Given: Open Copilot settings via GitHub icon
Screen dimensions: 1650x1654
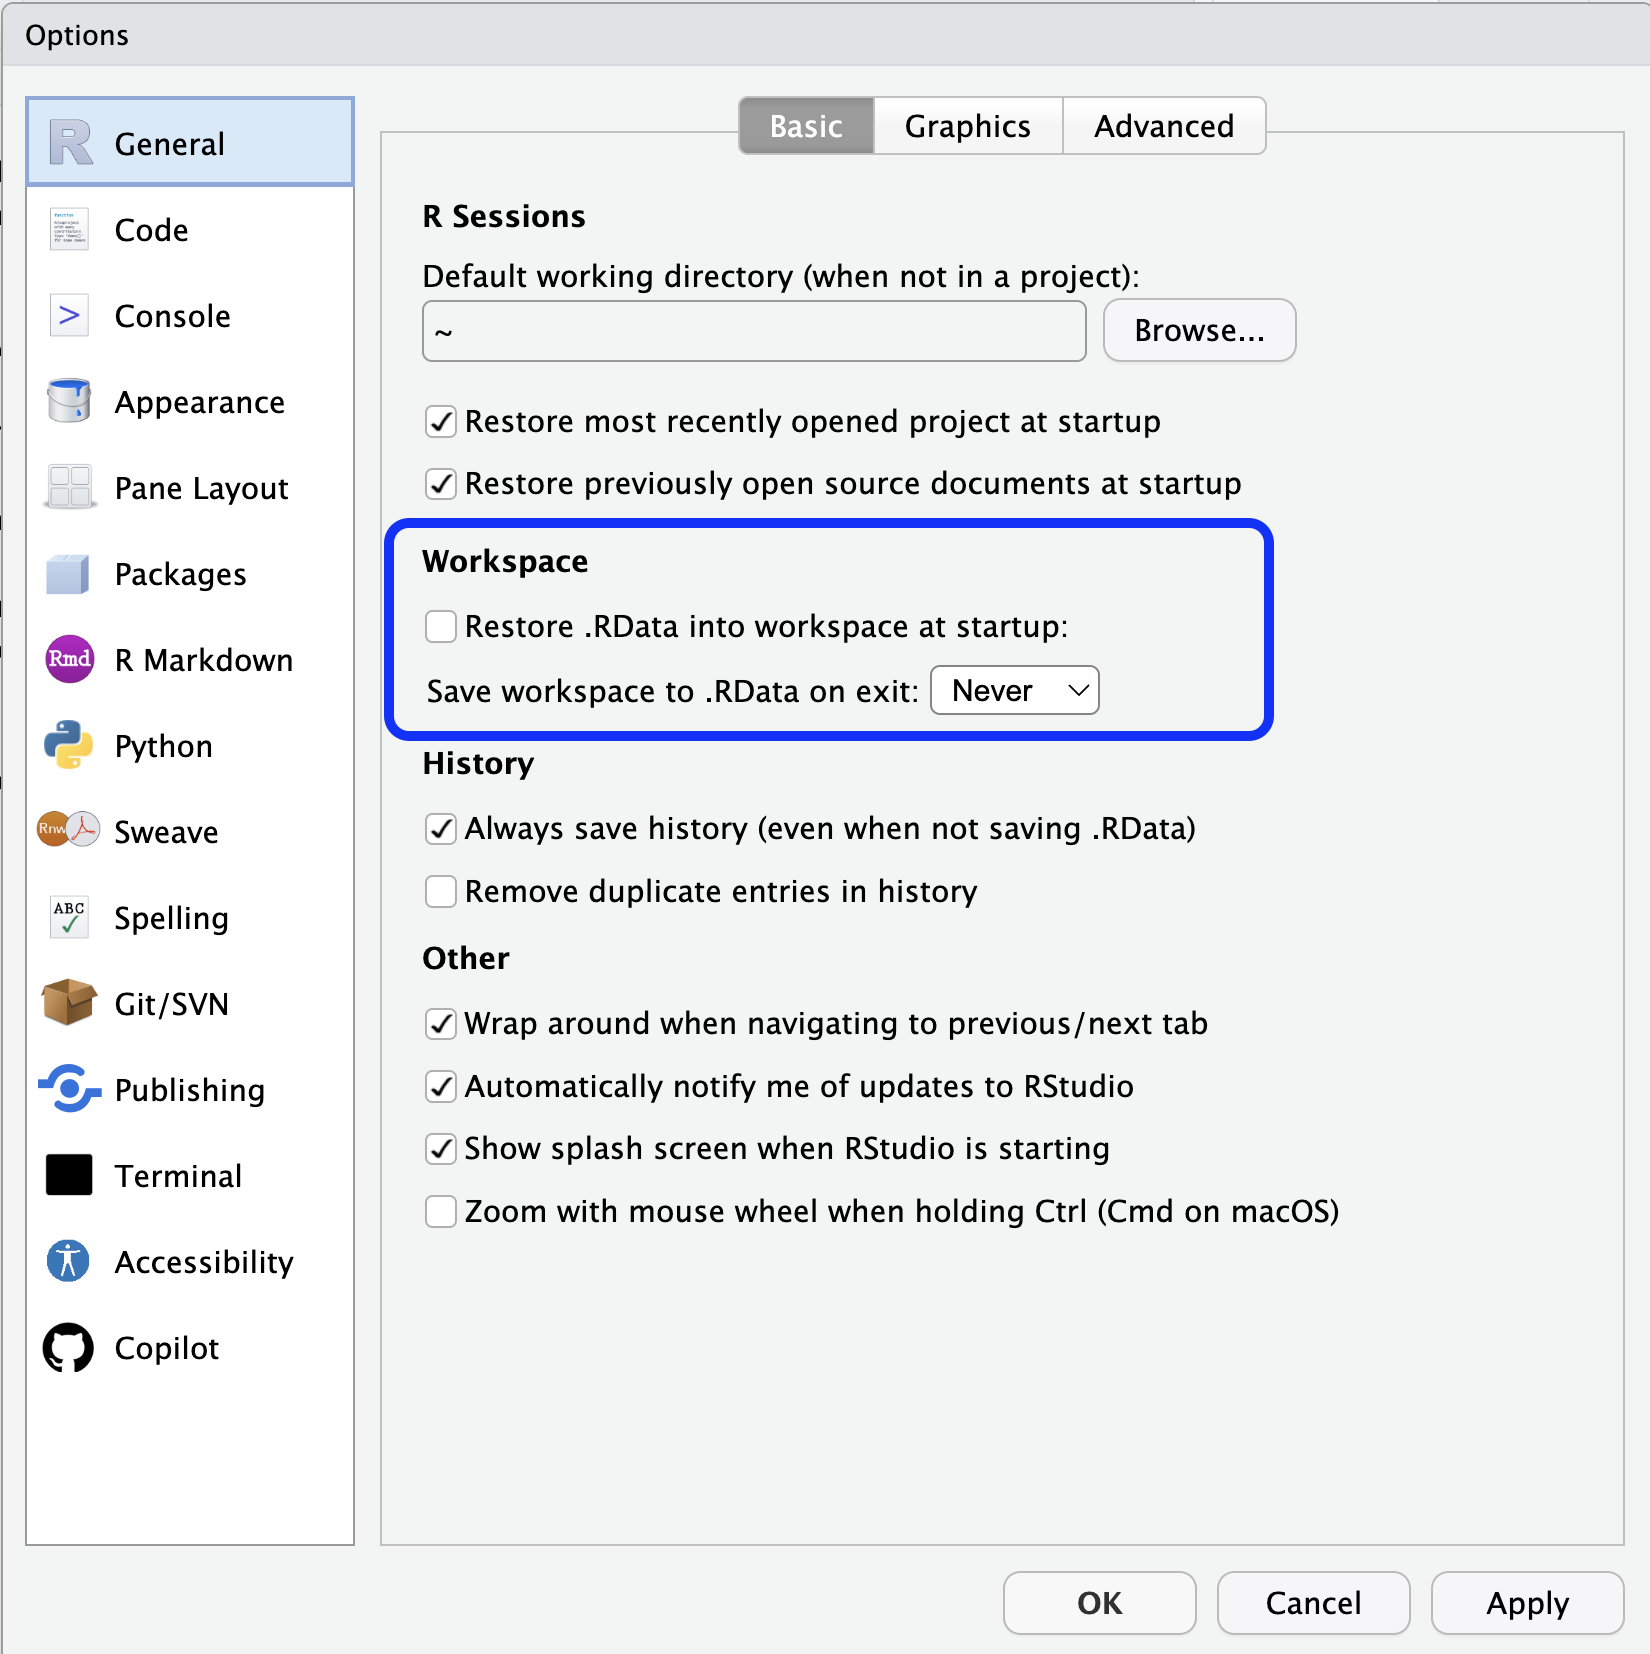Looking at the screenshot, I should pyautogui.click(x=68, y=1347).
